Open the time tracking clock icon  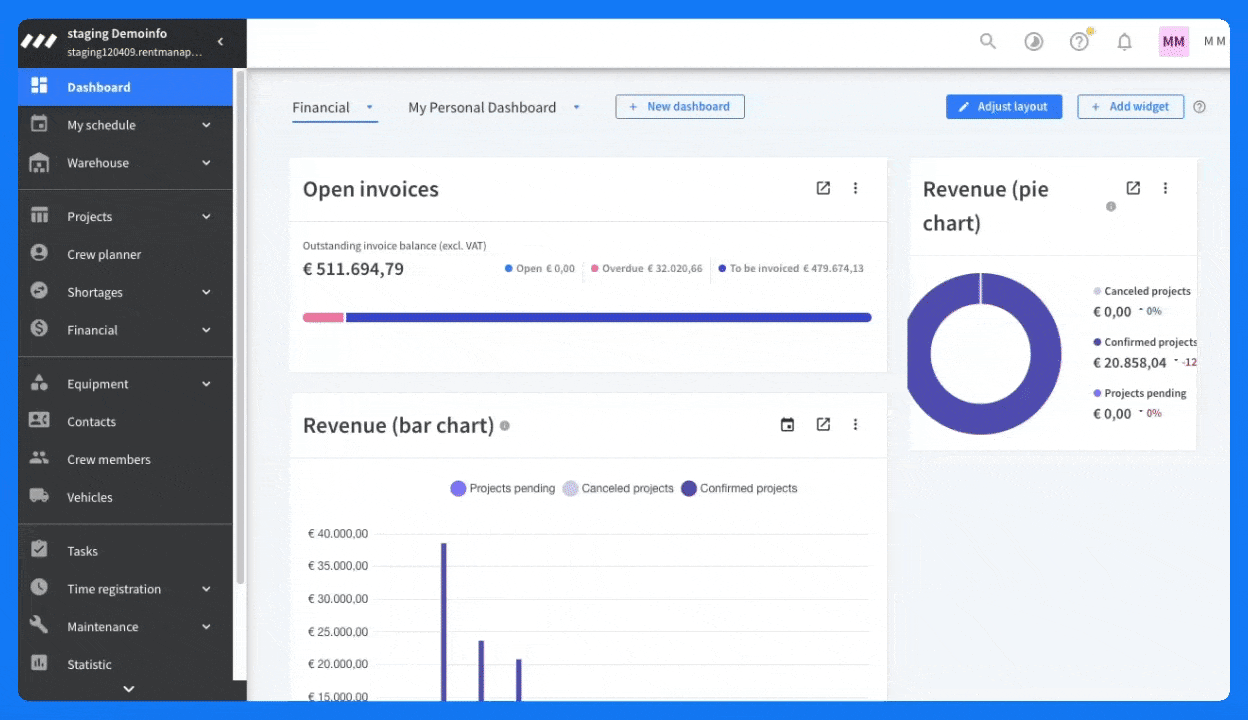pos(1034,42)
